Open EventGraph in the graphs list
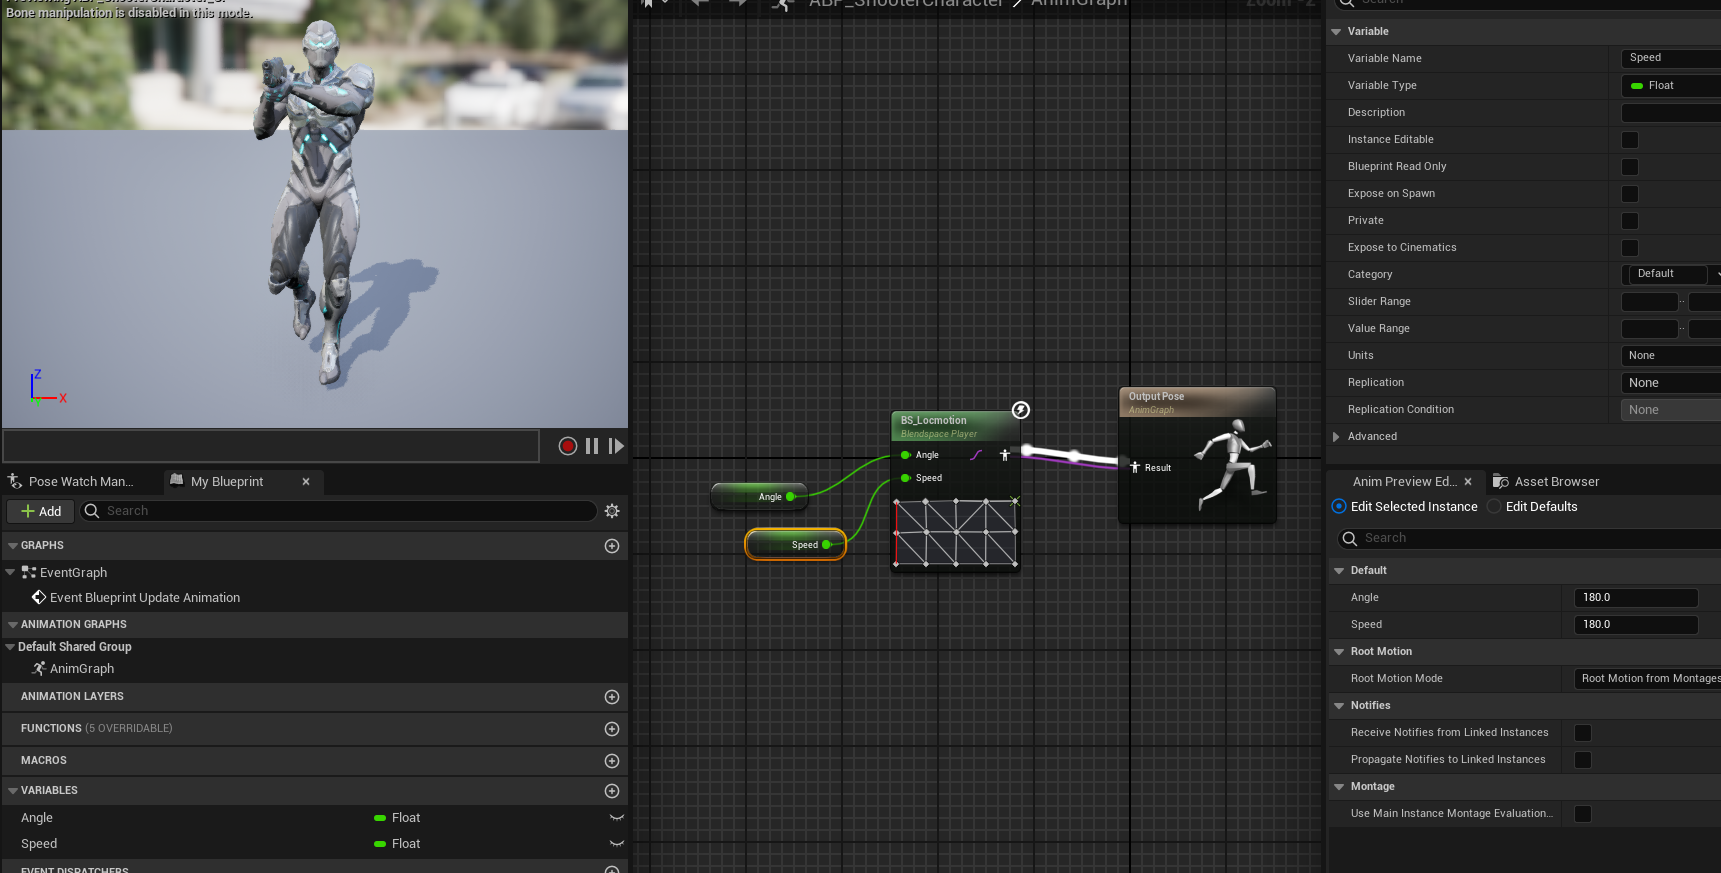This screenshot has width=1721, height=873. point(73,573)
